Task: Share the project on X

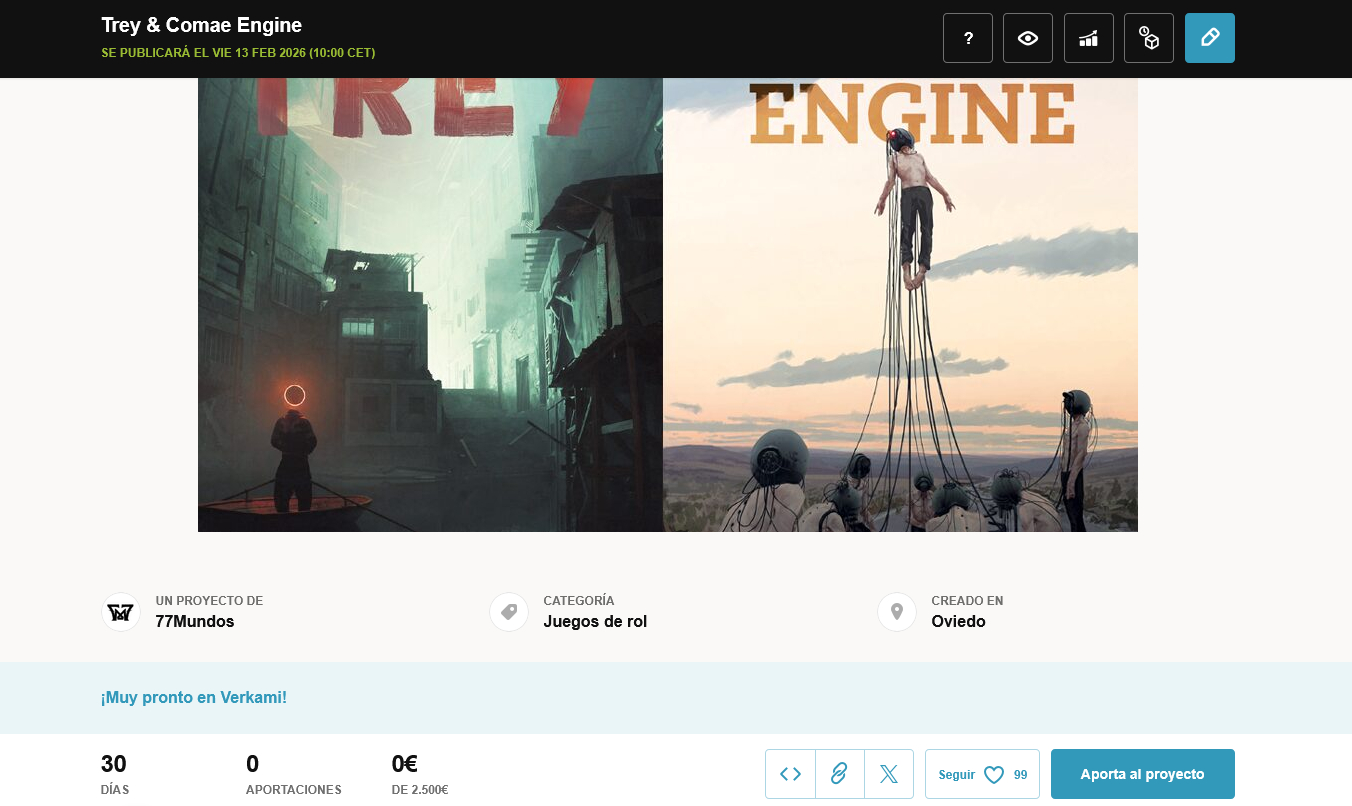Action: (x=888, y=774)
